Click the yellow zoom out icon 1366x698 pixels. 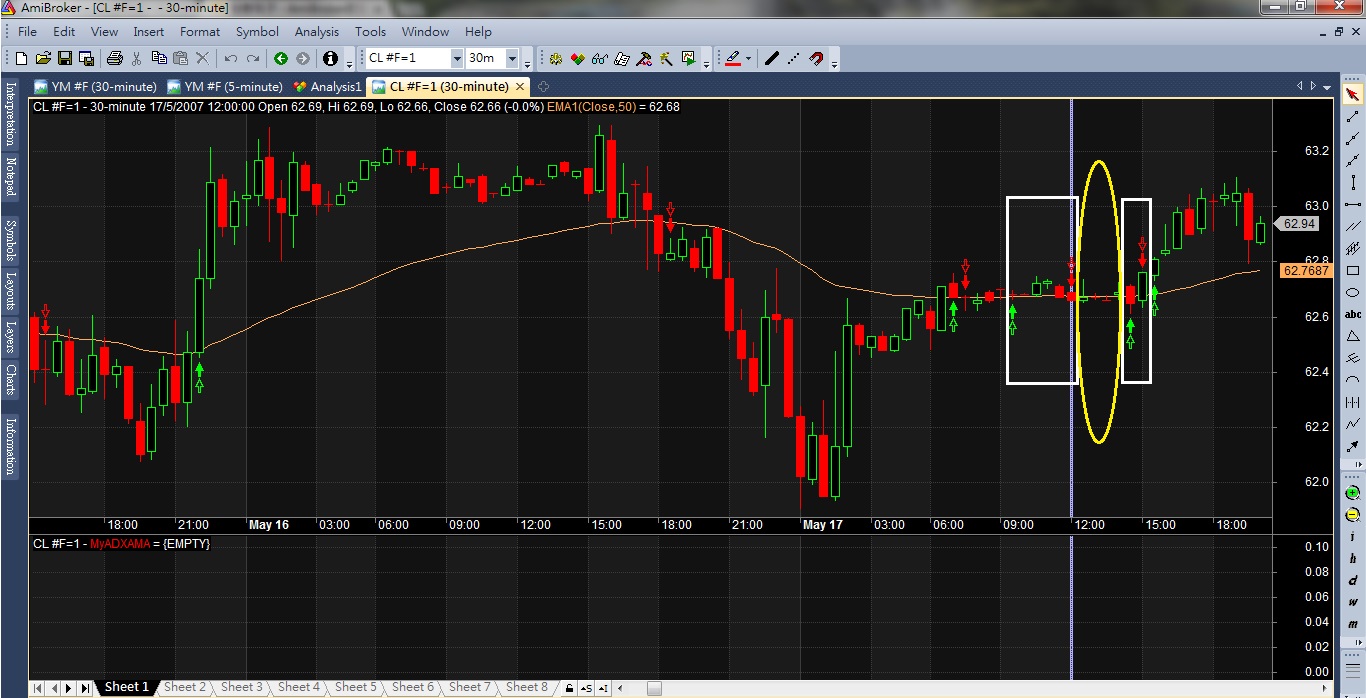pyautogui.click(x=1353, y=515)
